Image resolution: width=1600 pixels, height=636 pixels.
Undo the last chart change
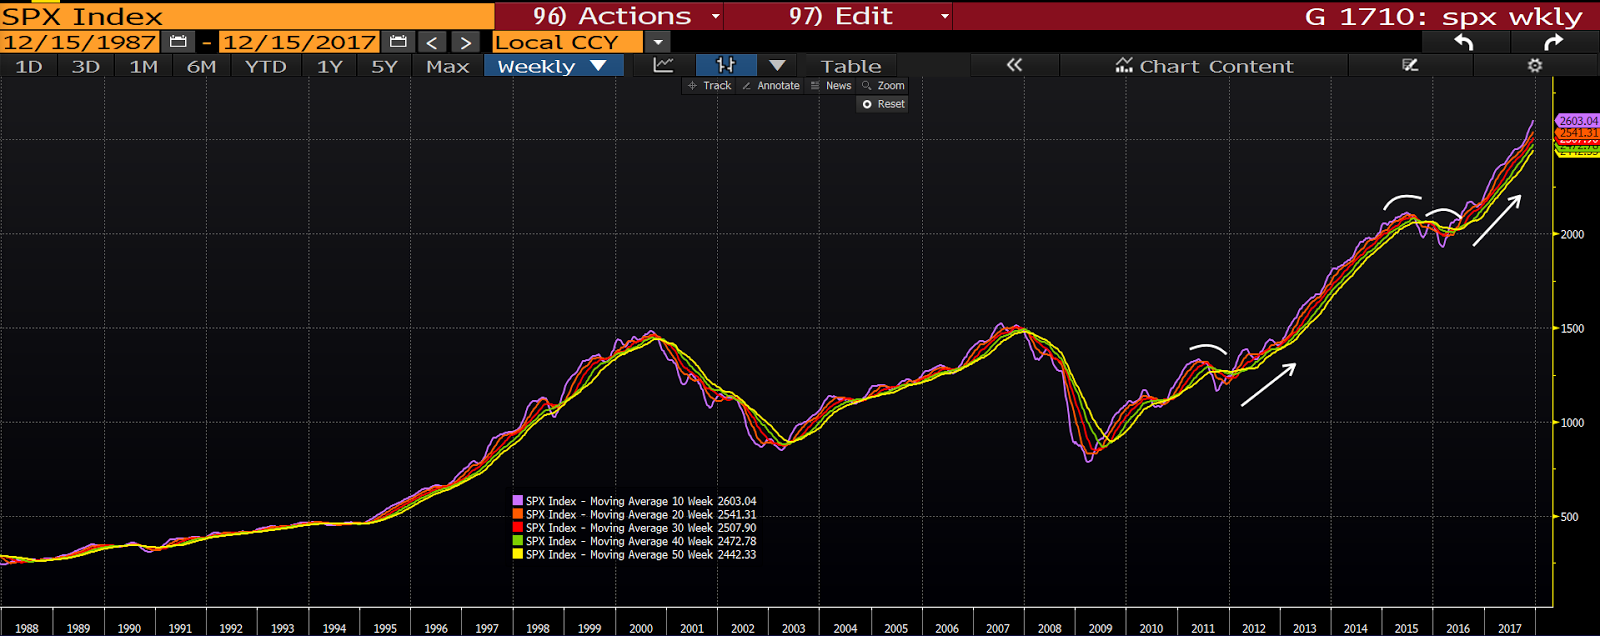(x=1463, y=42)
